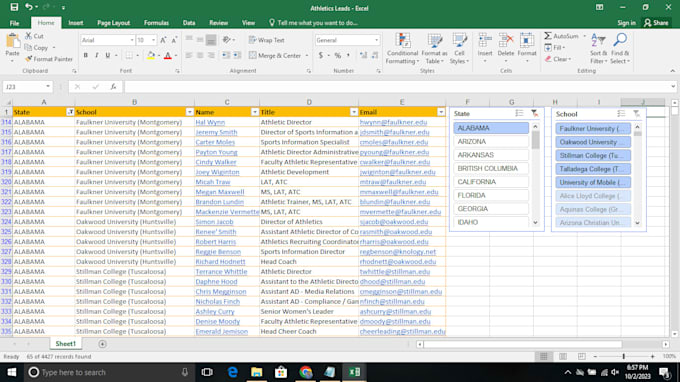Screen dimensions: 680x382
Task: Clear filter on the State slicer
Action: coord(534,113)
